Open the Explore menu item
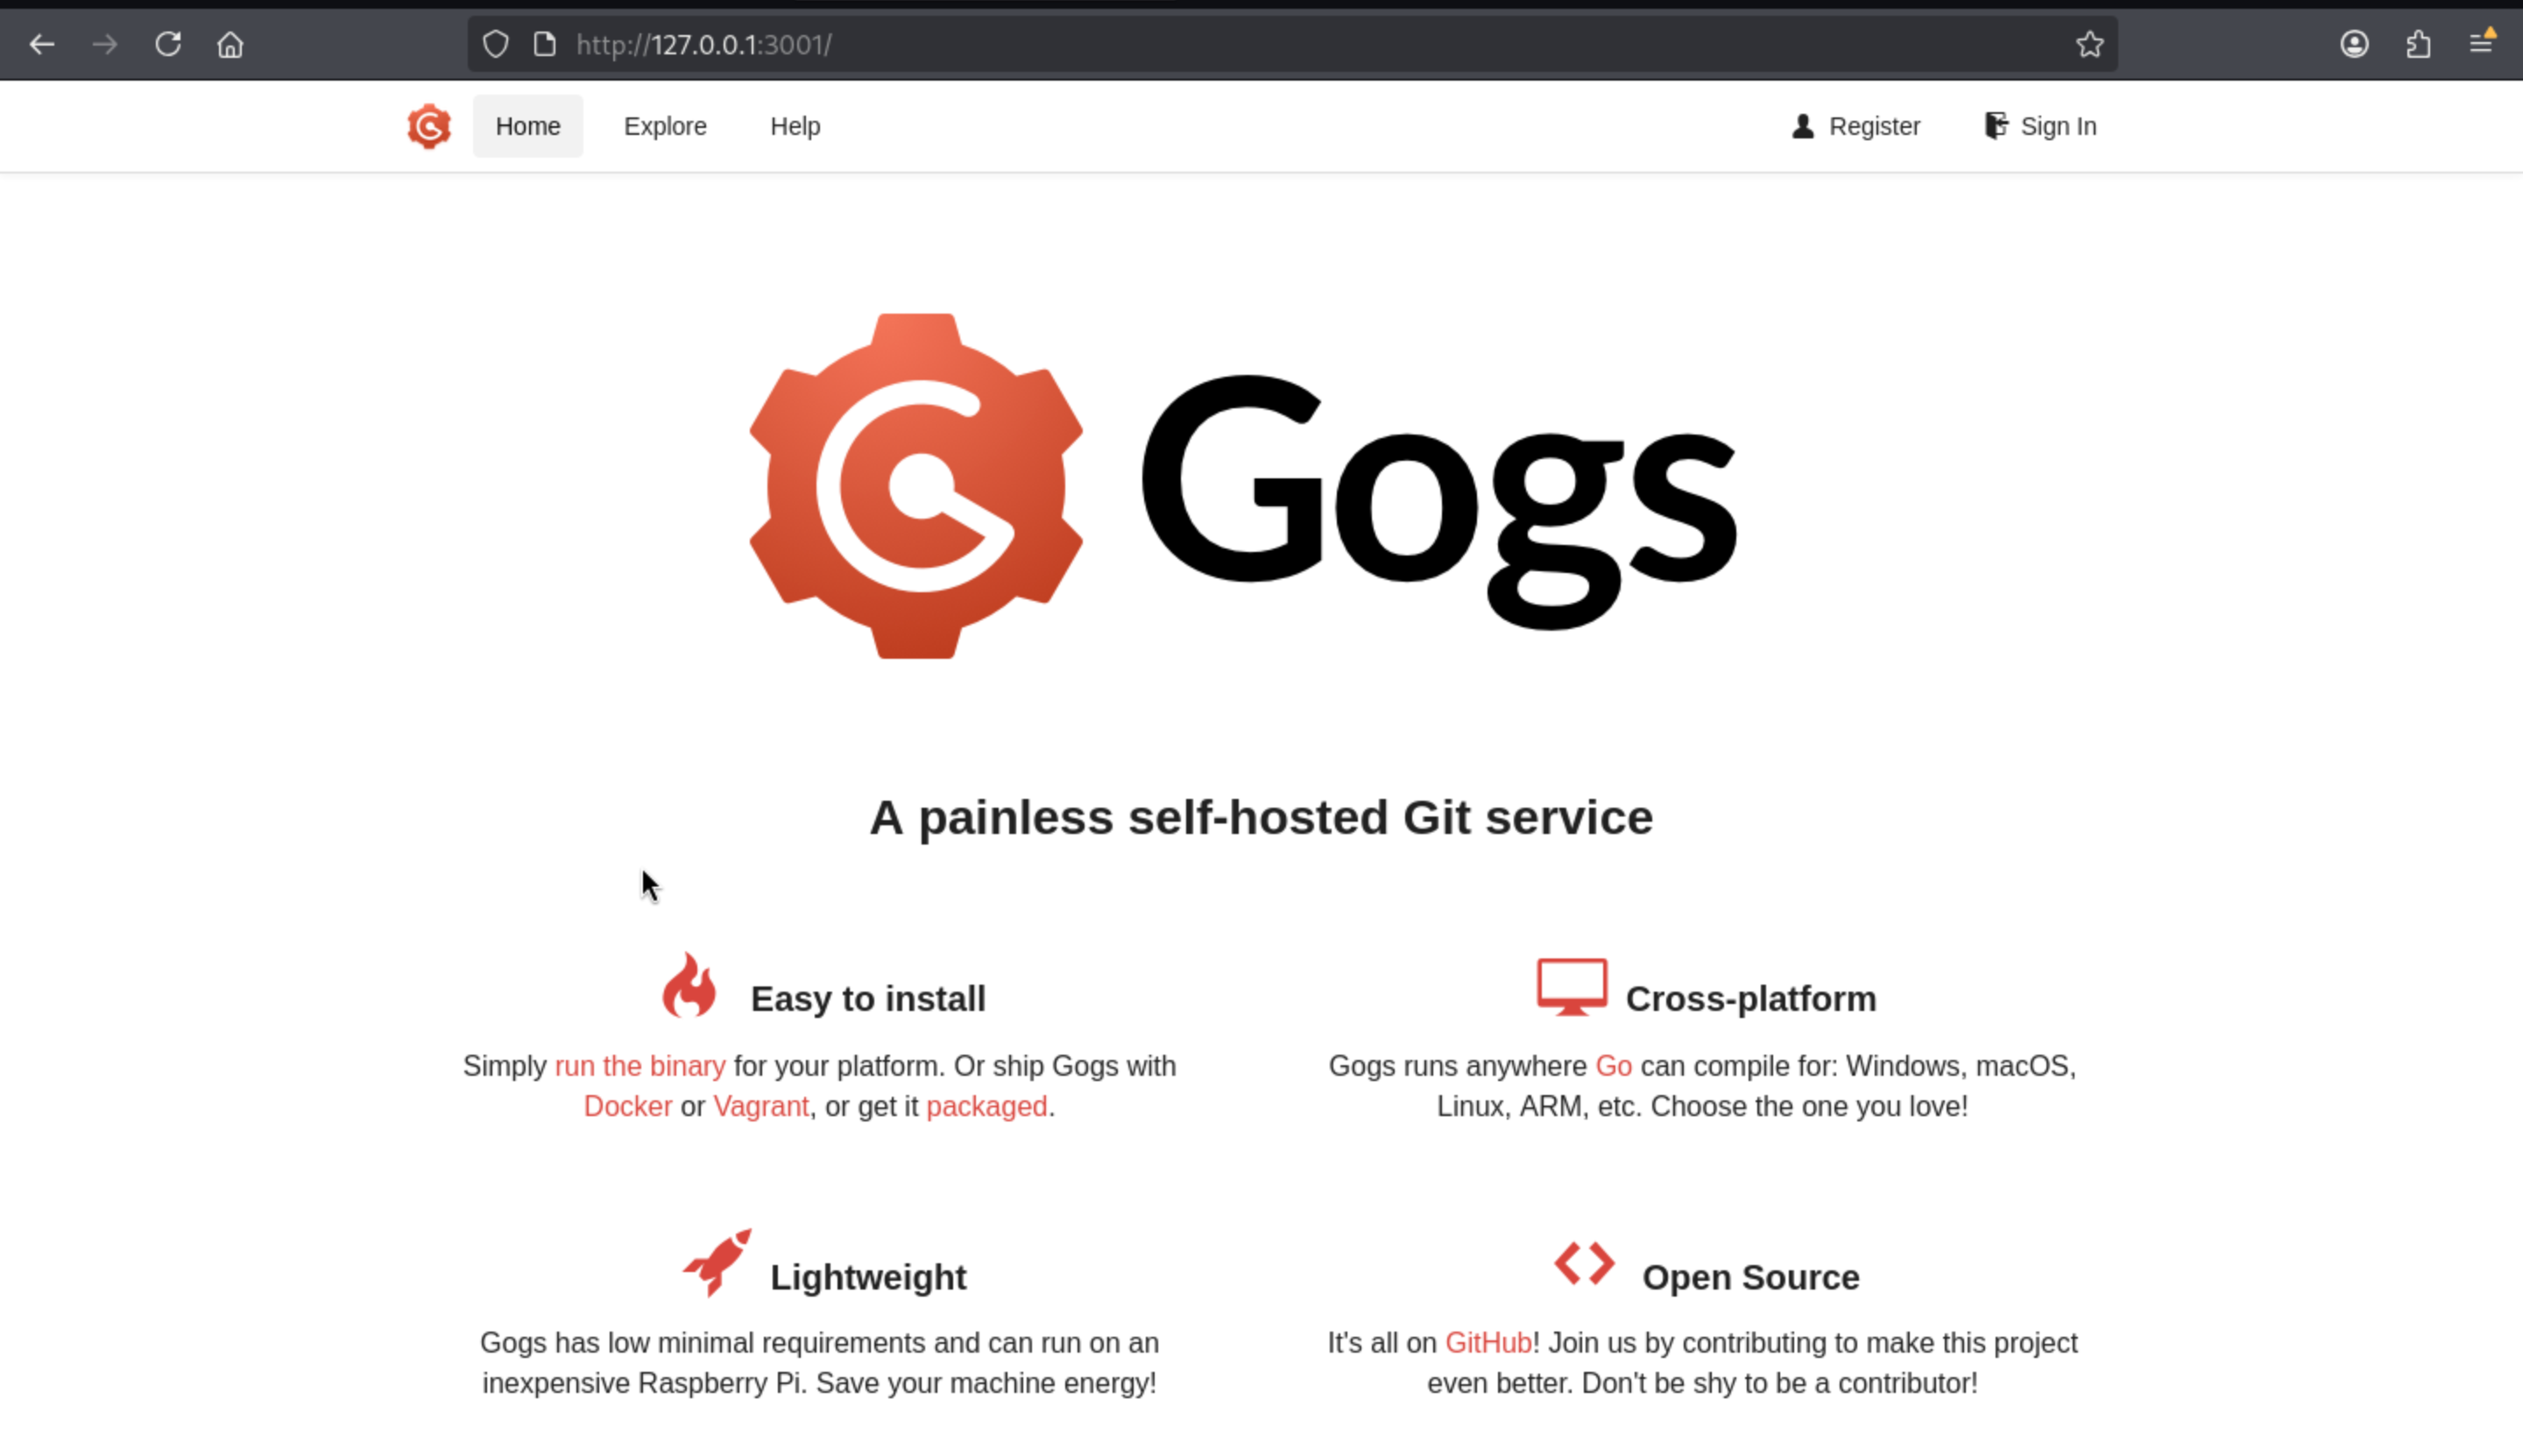2523x1456 pixels. click(665, 127)
